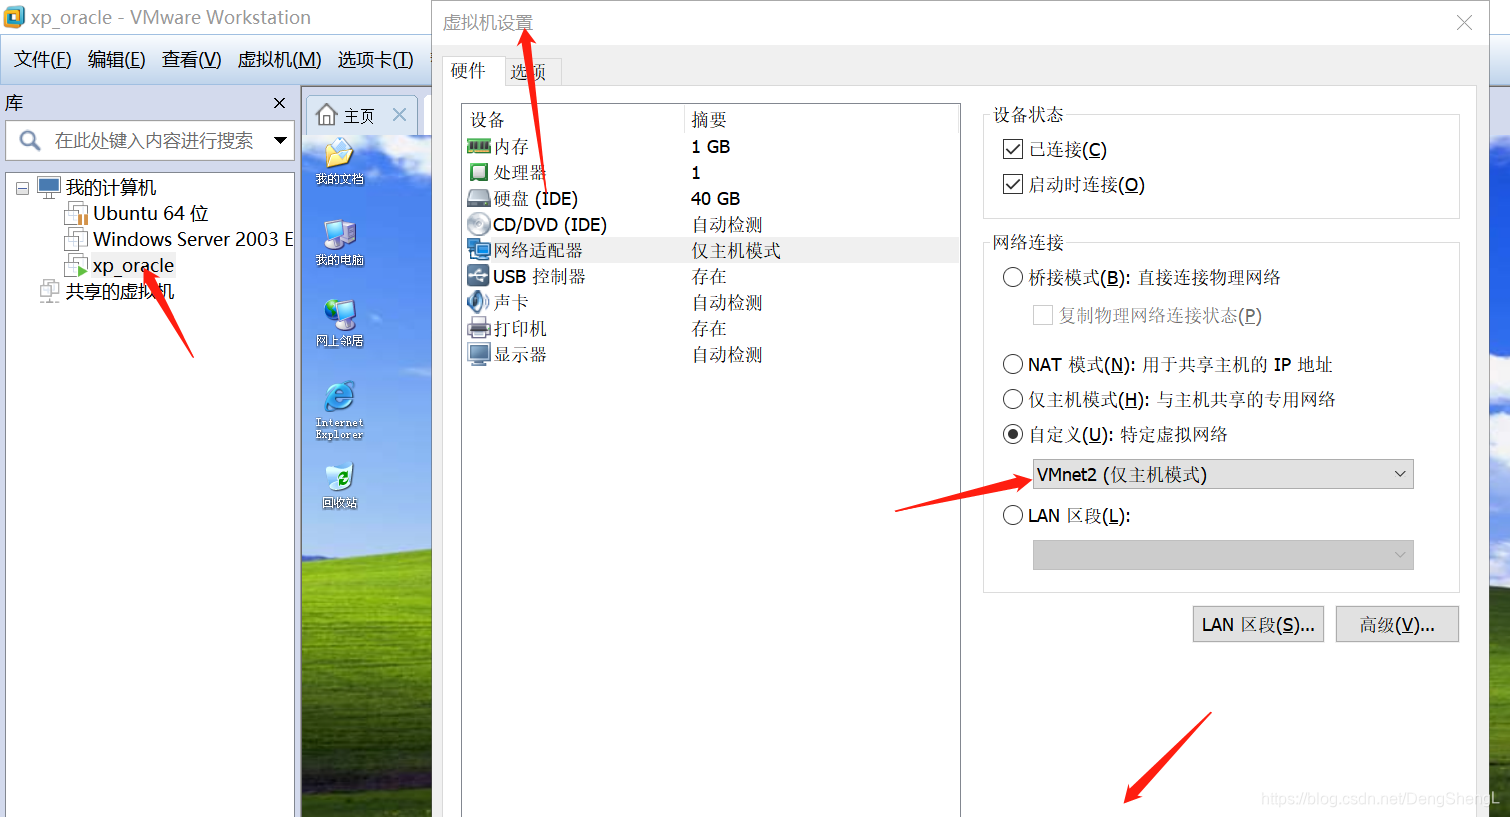Click the Ubuntu 64 位 VM icon
The height and width of the screenshot is (817, 1510).
tap(77, 213)
